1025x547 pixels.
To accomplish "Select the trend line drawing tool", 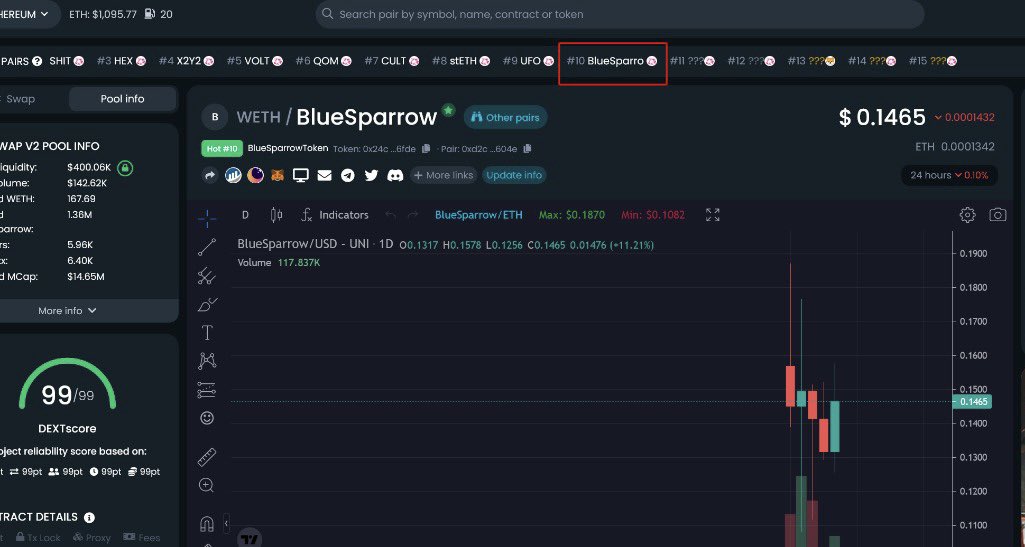I will tap(207, 247).
